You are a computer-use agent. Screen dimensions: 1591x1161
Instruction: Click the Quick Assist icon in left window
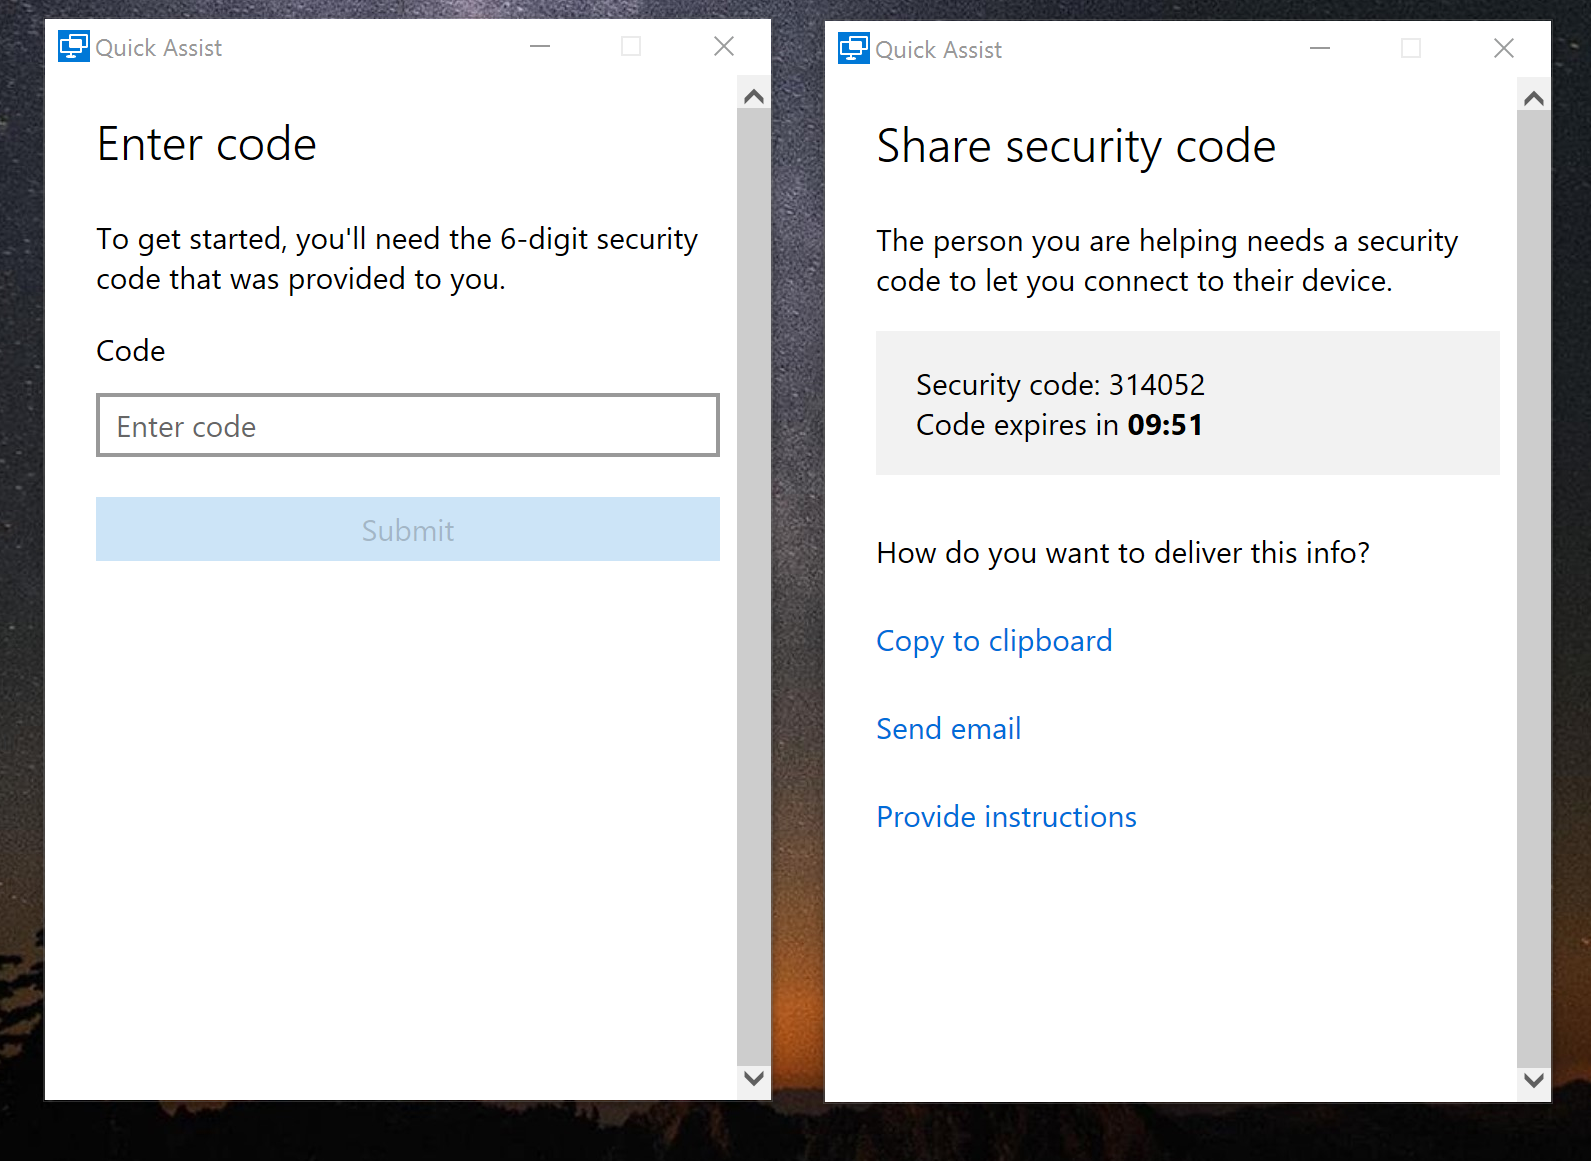pos(73,47)
